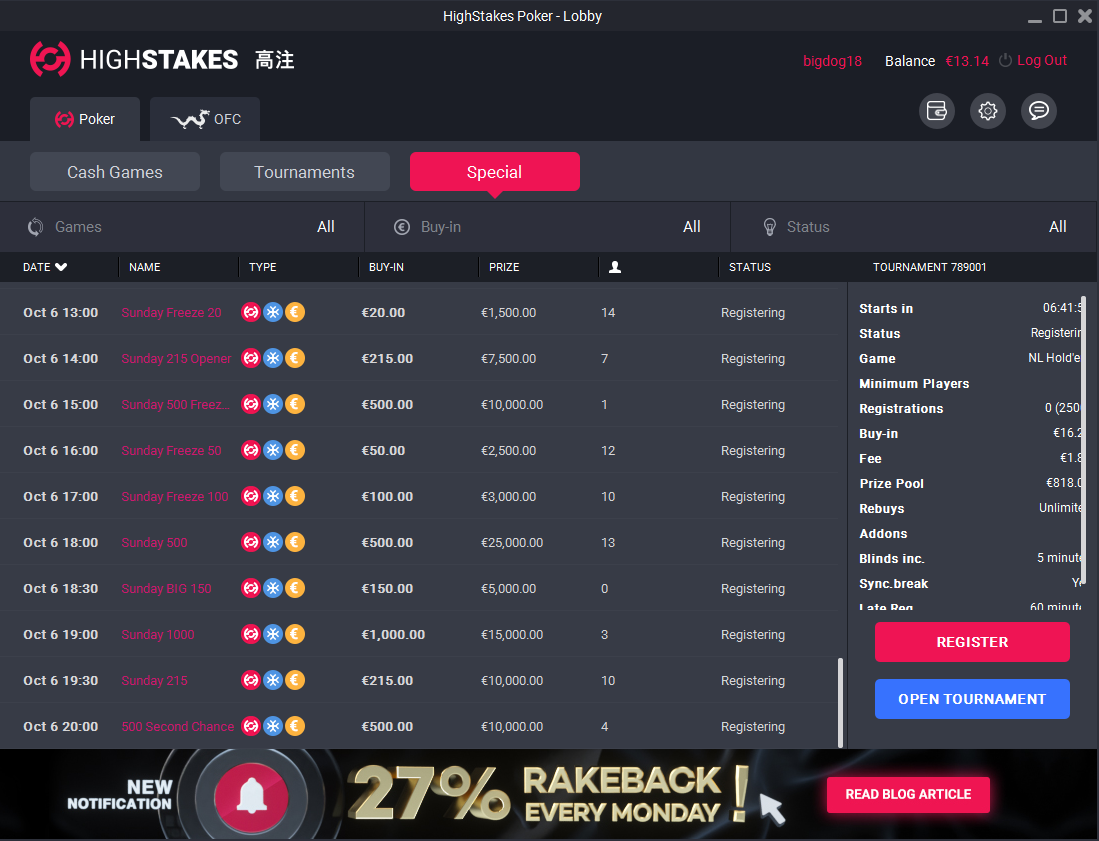Image resolution: width=1099 pixels, height=841 pixels.
Task: Click the Games filter refresh icon
Action: point(36,227)
